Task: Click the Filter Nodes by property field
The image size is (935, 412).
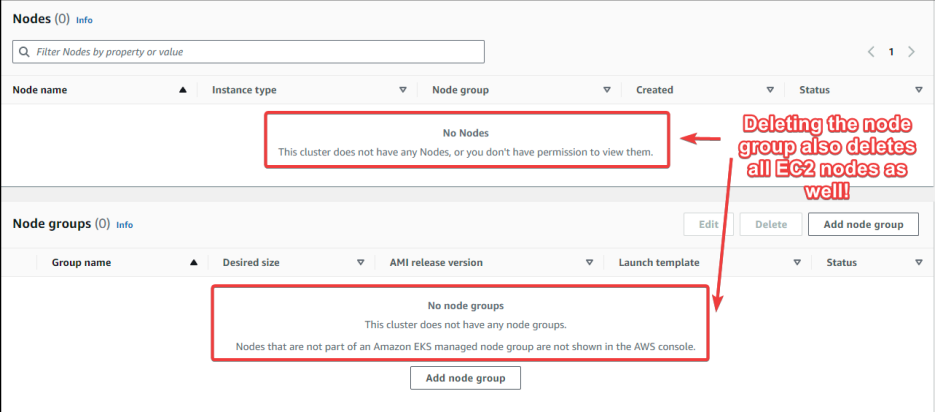Action: (248, 52)
